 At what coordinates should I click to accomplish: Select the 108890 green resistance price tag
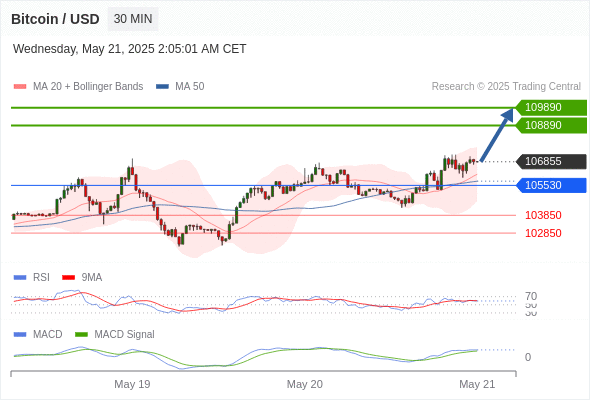tap(551, 125)
